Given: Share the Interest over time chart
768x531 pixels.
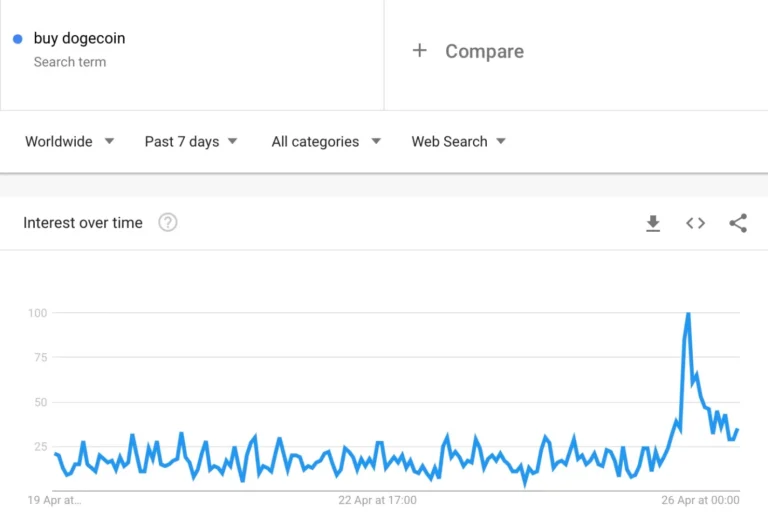Looking at the screenshot, I should point(738,223).
